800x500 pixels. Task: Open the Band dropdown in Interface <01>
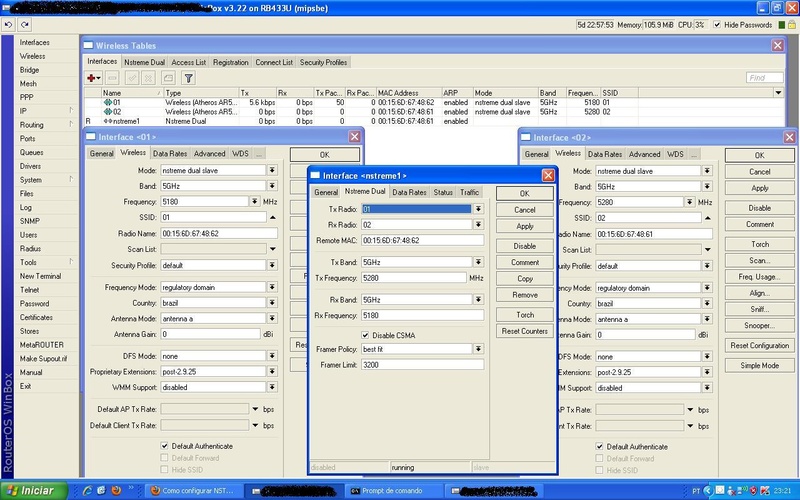(x=272, y=186)
